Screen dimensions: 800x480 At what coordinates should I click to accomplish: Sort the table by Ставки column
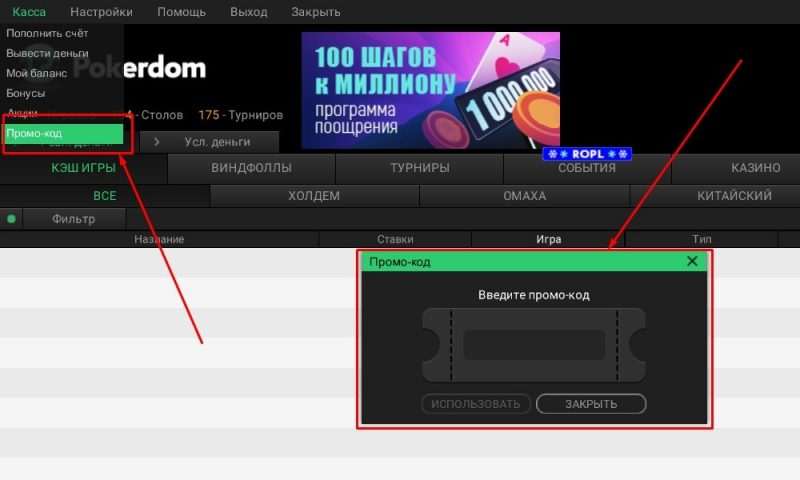tap(394, 240)
